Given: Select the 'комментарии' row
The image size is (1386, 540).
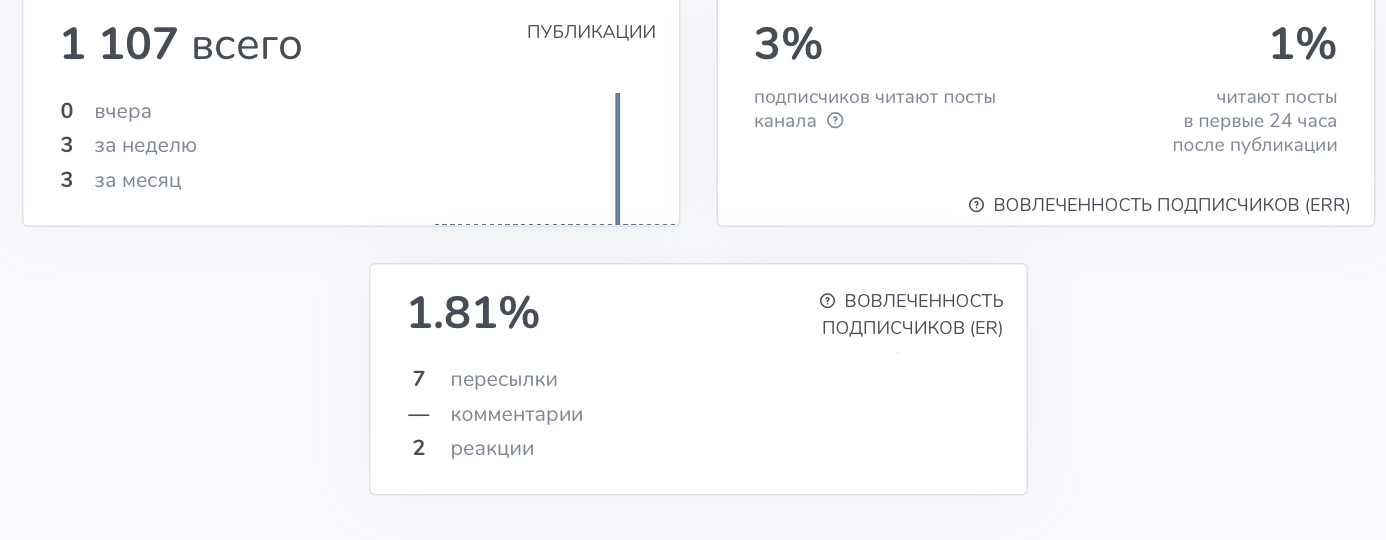Looking at the screenshot, I should point(496,415).
